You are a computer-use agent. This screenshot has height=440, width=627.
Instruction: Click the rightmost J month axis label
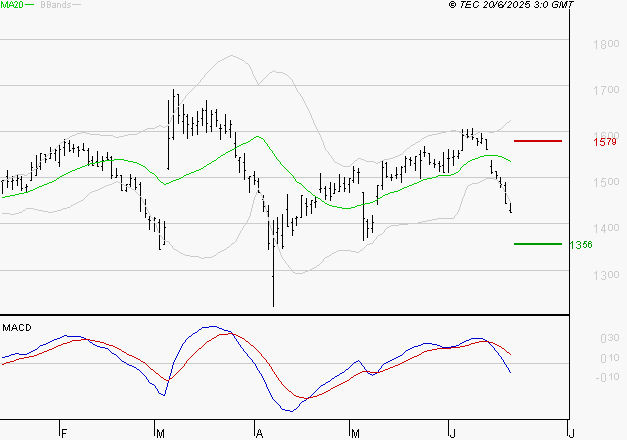(571, 434)
